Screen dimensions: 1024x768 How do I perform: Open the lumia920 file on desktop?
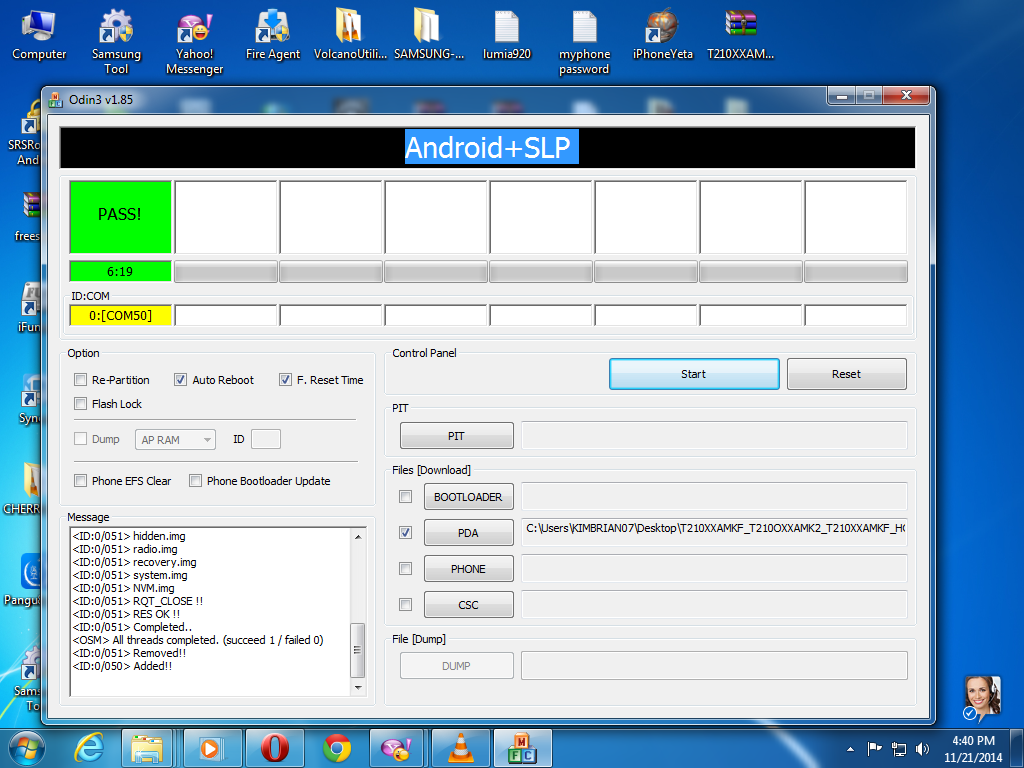506,28
